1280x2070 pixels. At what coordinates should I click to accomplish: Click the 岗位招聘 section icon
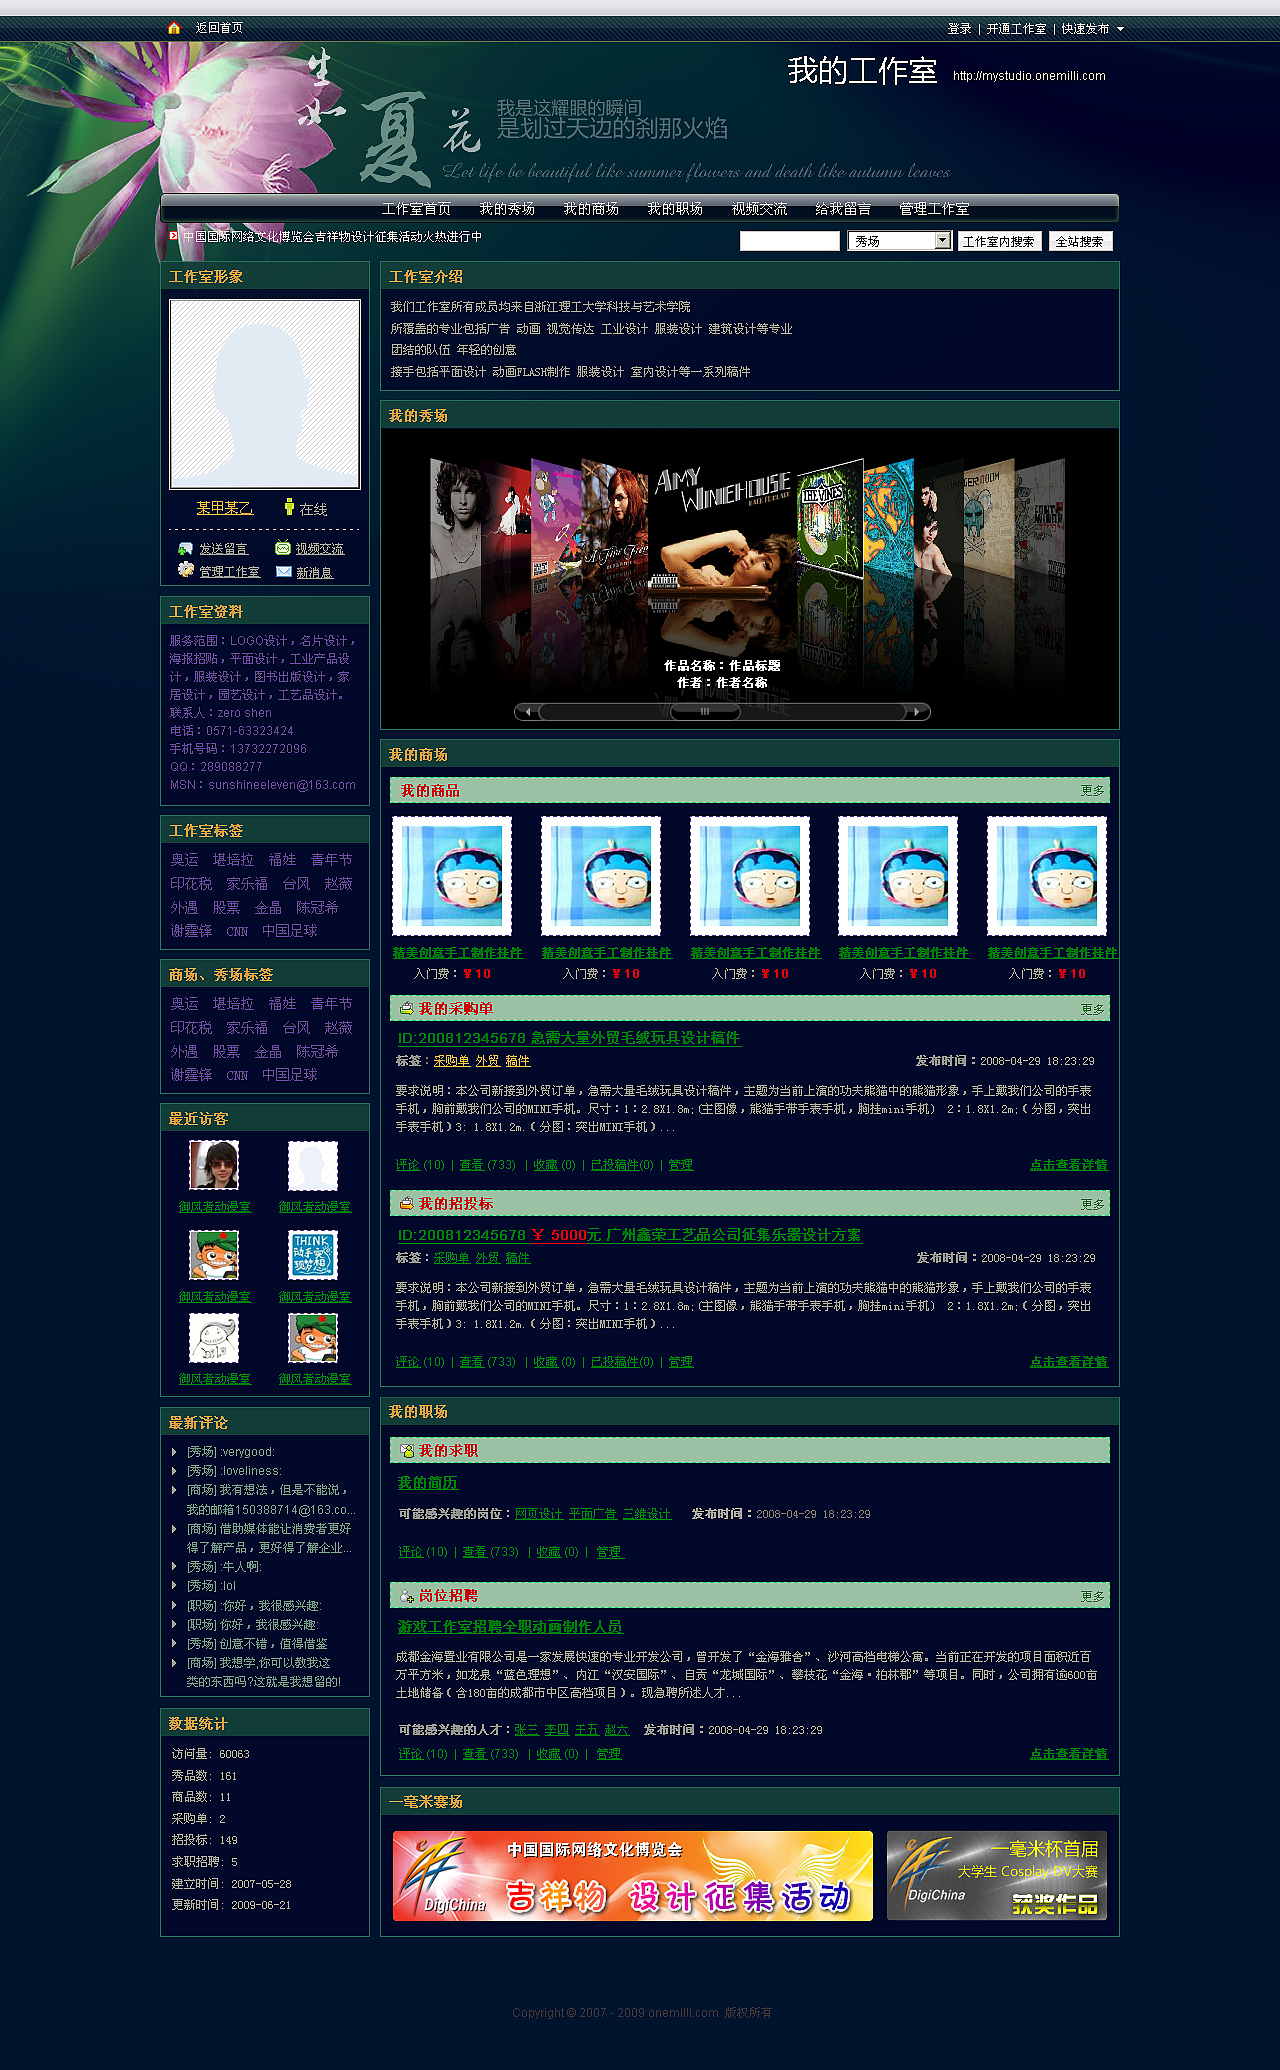(406, 1596)
